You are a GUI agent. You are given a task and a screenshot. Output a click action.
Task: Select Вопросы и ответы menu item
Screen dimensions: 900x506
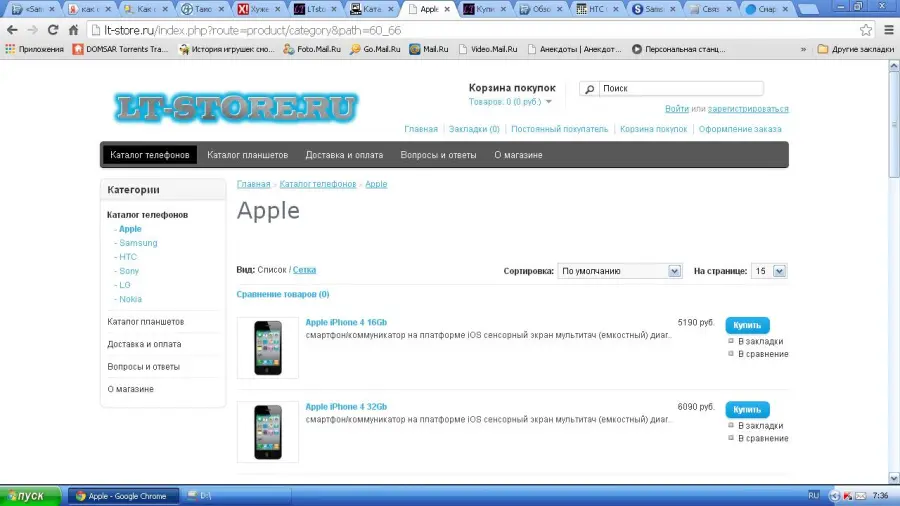(439, 155)
